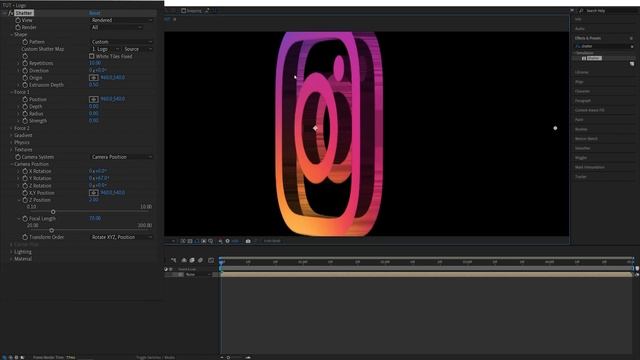
Task: Click the Y Rotation value field
Action: click(x=99, y=178)
